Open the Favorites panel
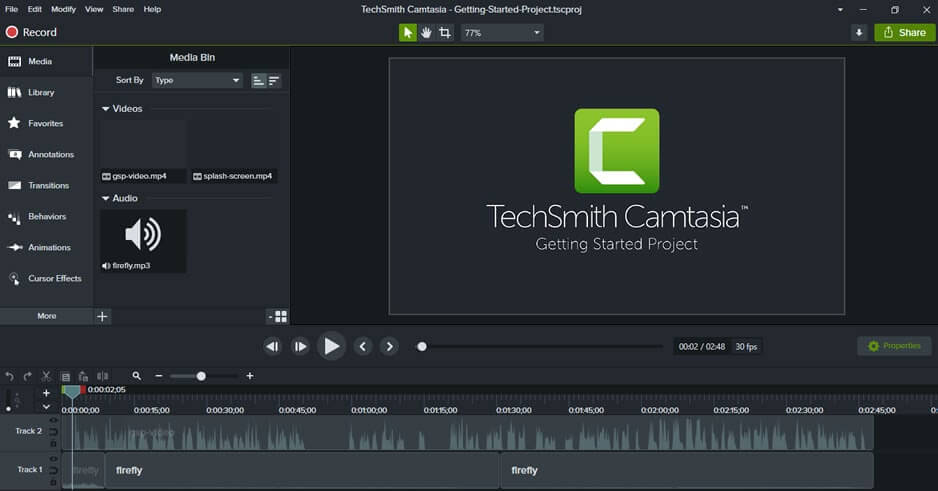Image resolution: width=938 pixels, height=491 pixels. click(x=46, y=123)
